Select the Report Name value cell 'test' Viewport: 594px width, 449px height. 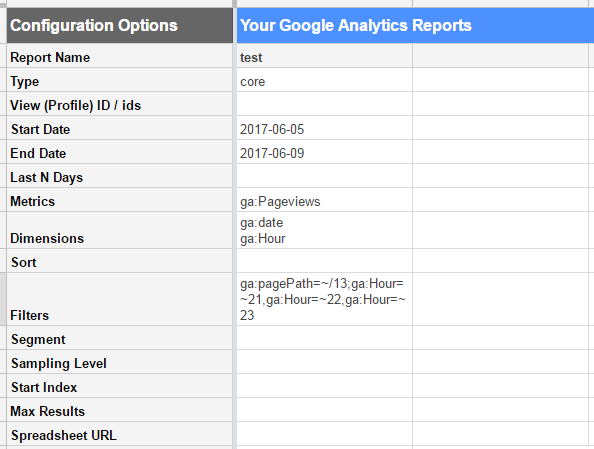tap(324, 56)
